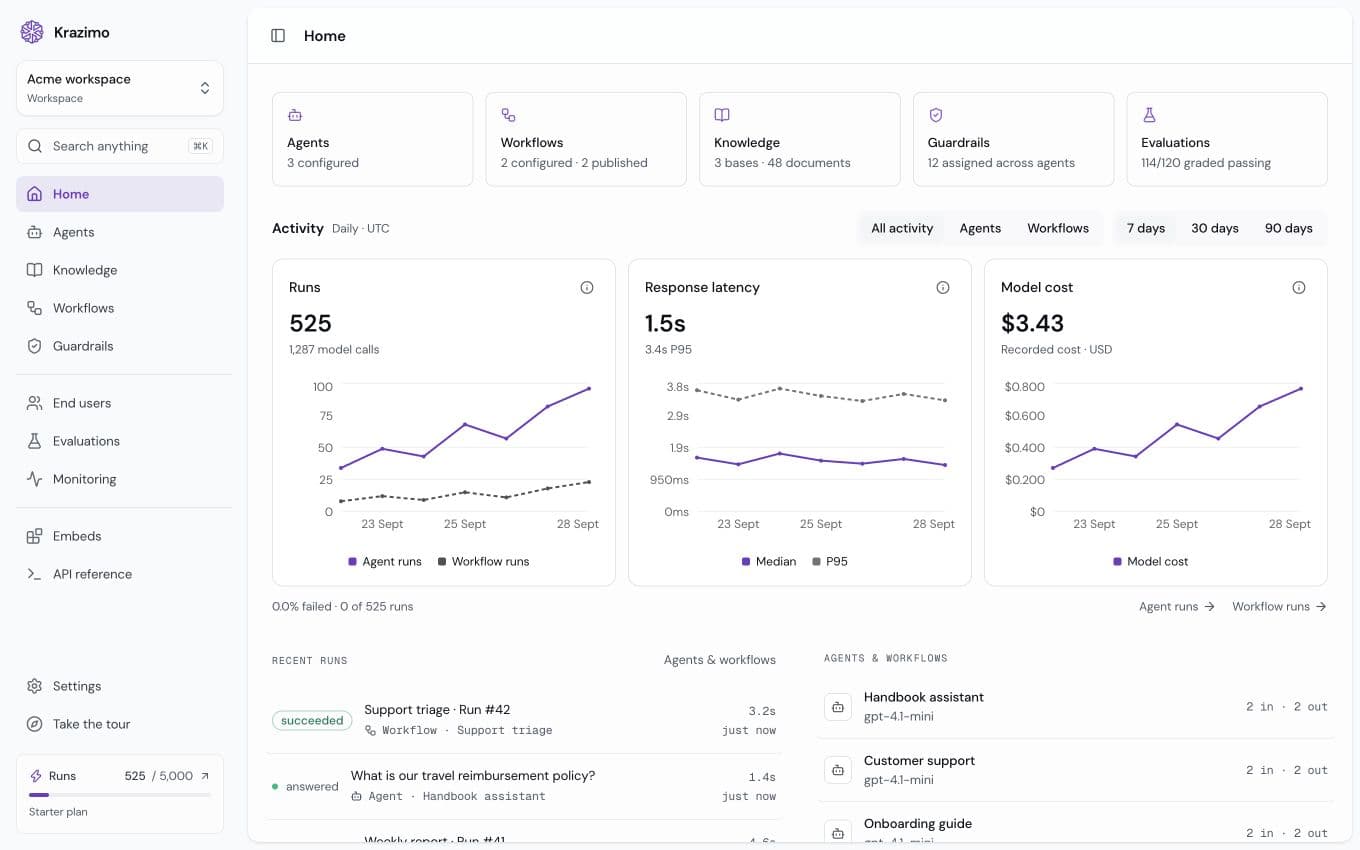This screenshot has width=1360, height=850.
Task: Click the Onboarding guide agent icon
Action: (x=837, y=832)
